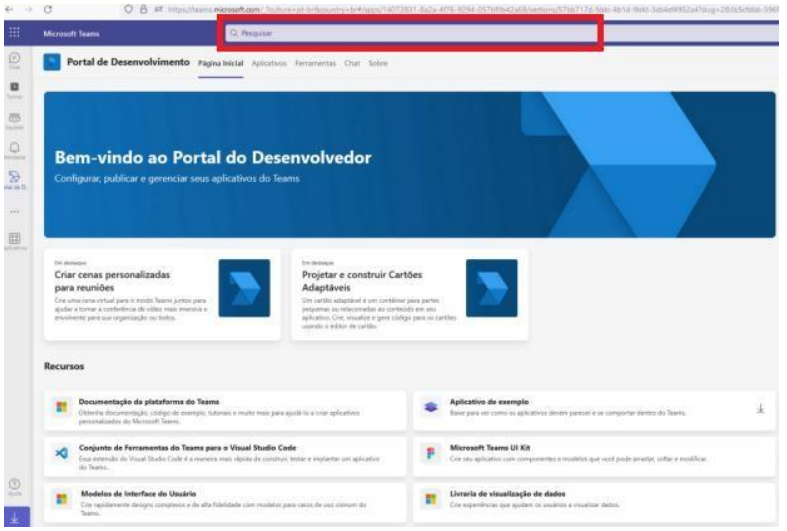This screenshot has width=787, height=531.
Task: Open the Teams icon in the left sidebar
Action: coord(14,93)
